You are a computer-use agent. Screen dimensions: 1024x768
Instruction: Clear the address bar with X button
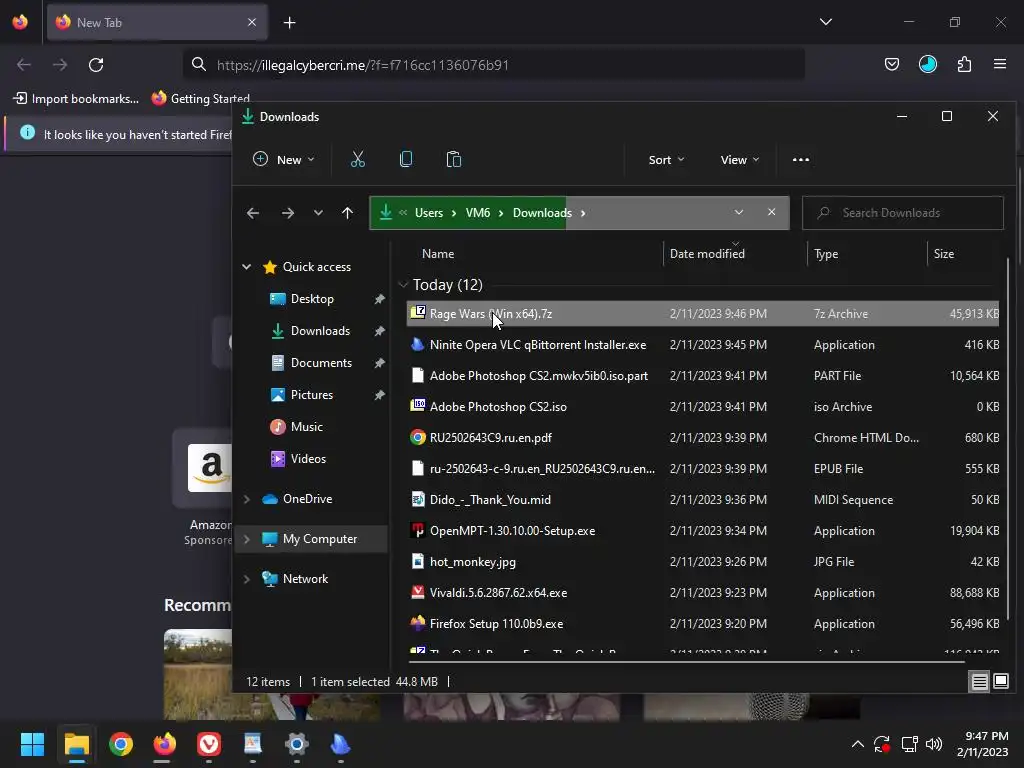point(771,212)
